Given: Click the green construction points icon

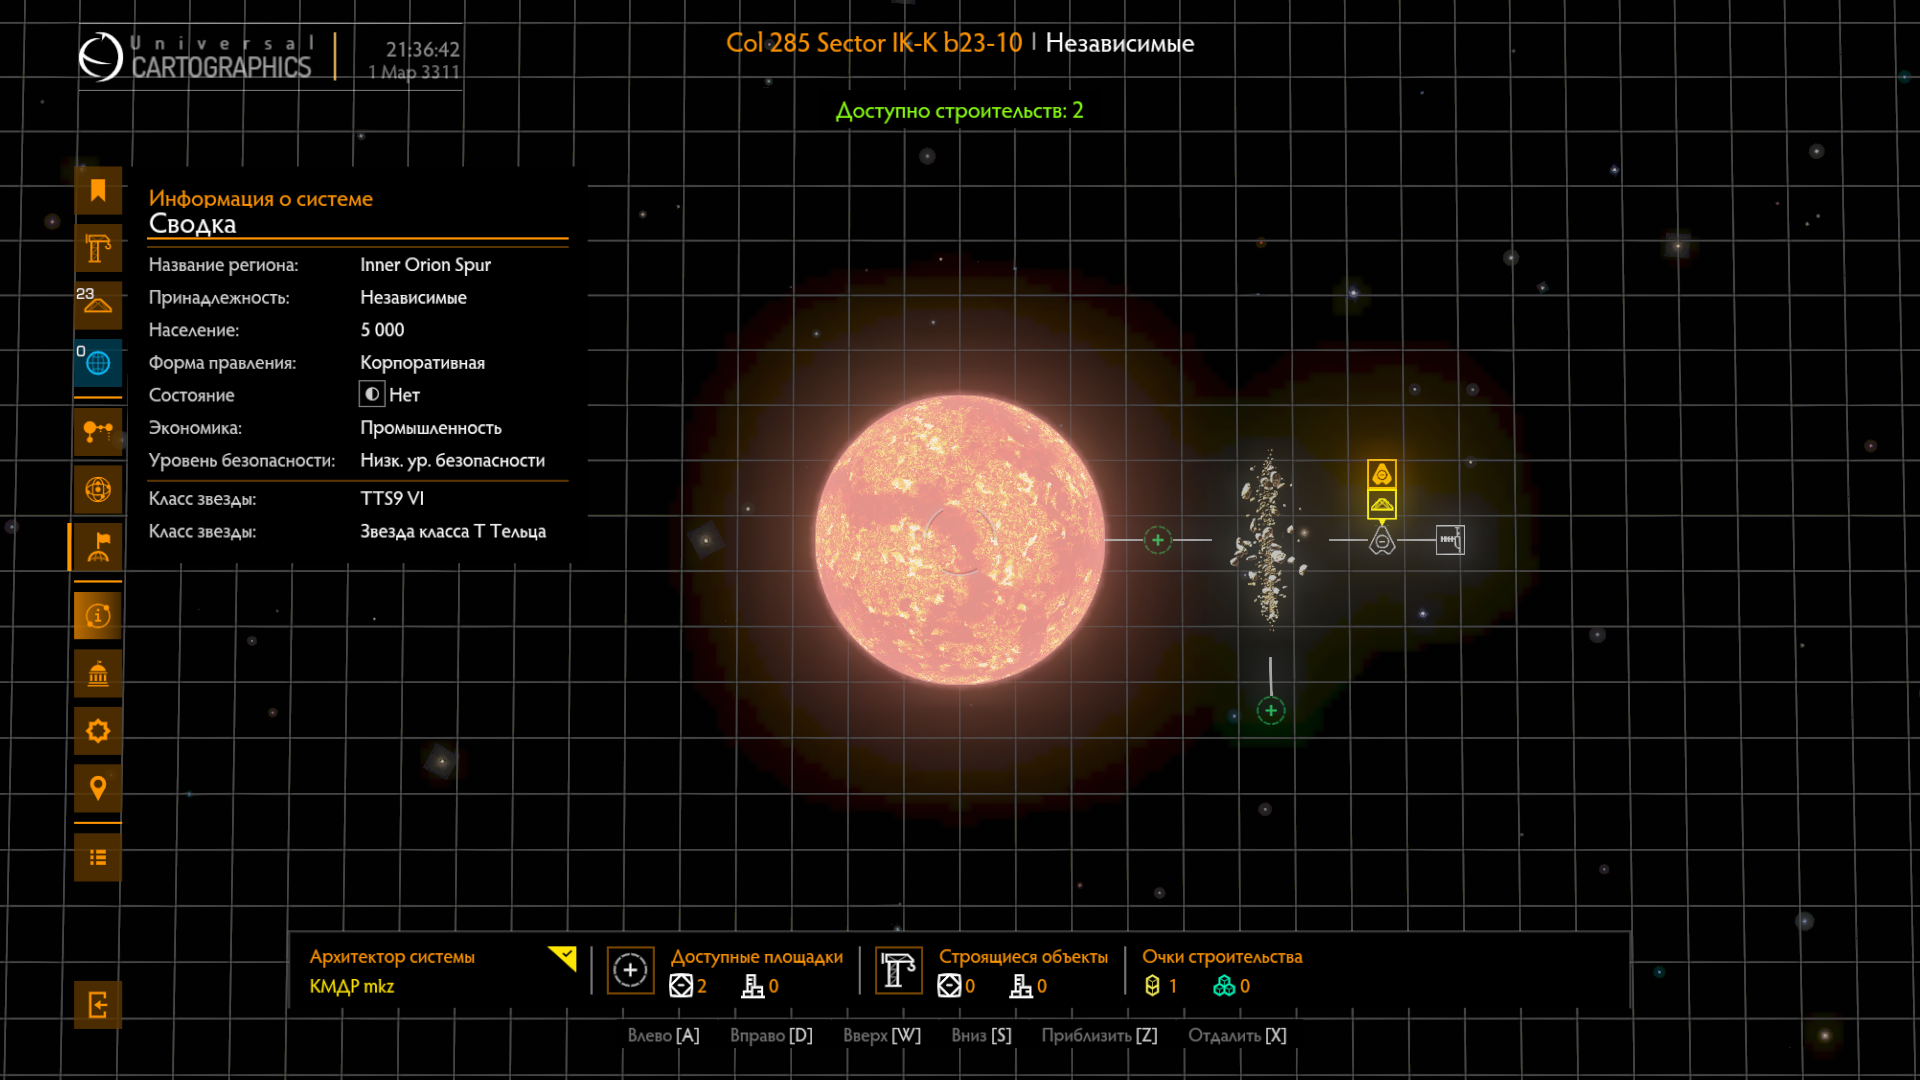Looking at the screenshot, I should pos(1224,986).
